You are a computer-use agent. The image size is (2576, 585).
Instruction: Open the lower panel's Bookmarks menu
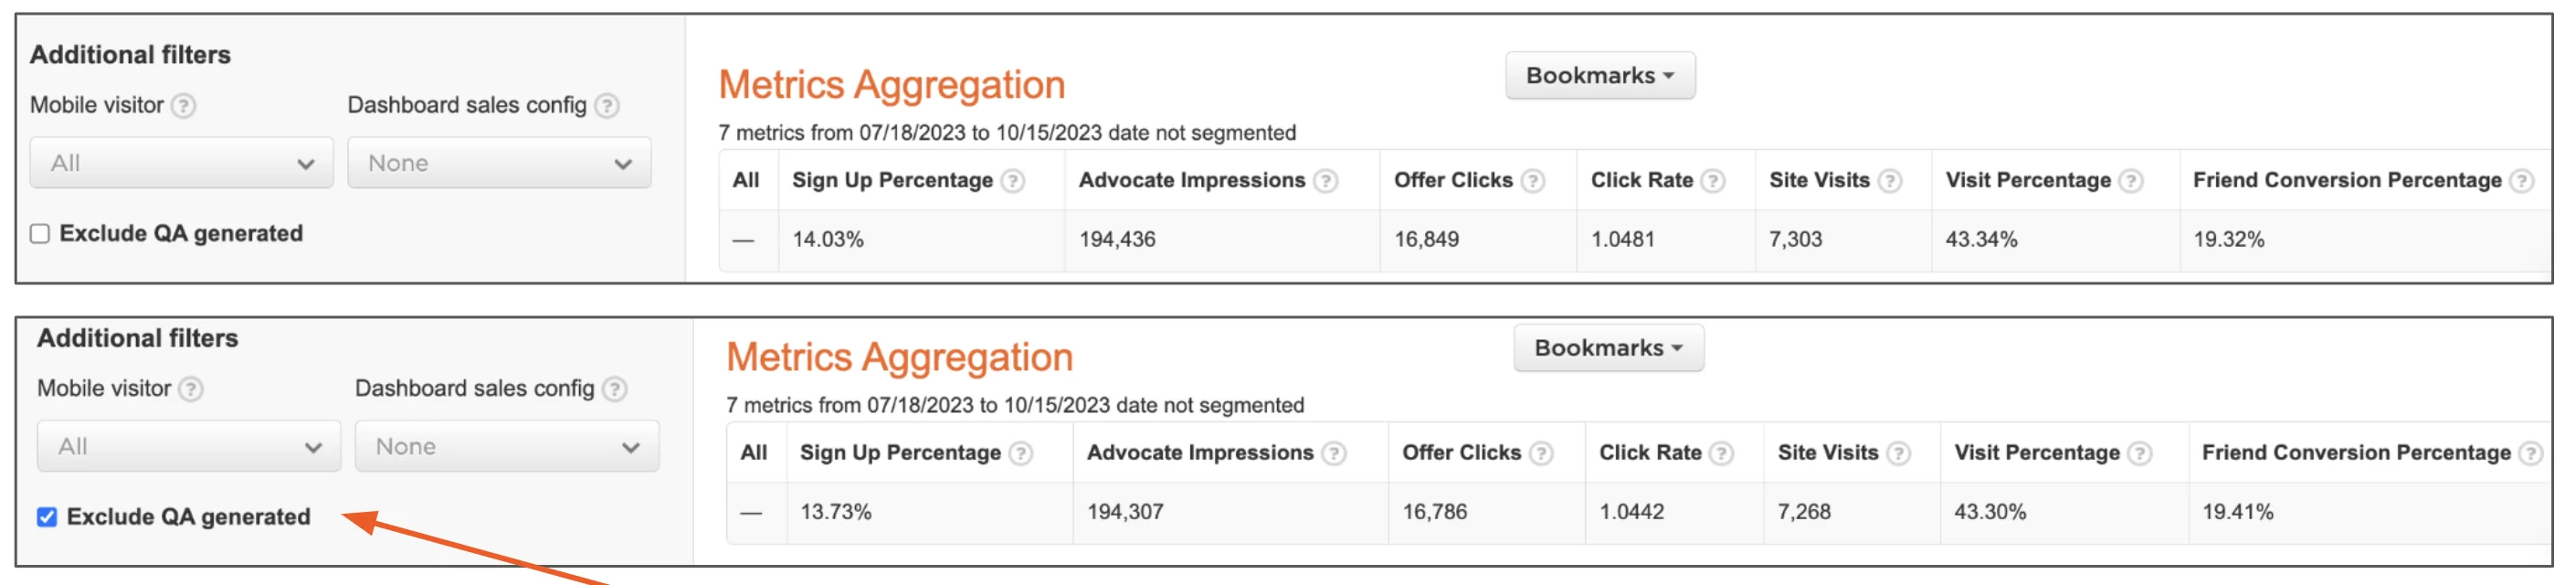pyautogui.click(x=1608, y=348)
